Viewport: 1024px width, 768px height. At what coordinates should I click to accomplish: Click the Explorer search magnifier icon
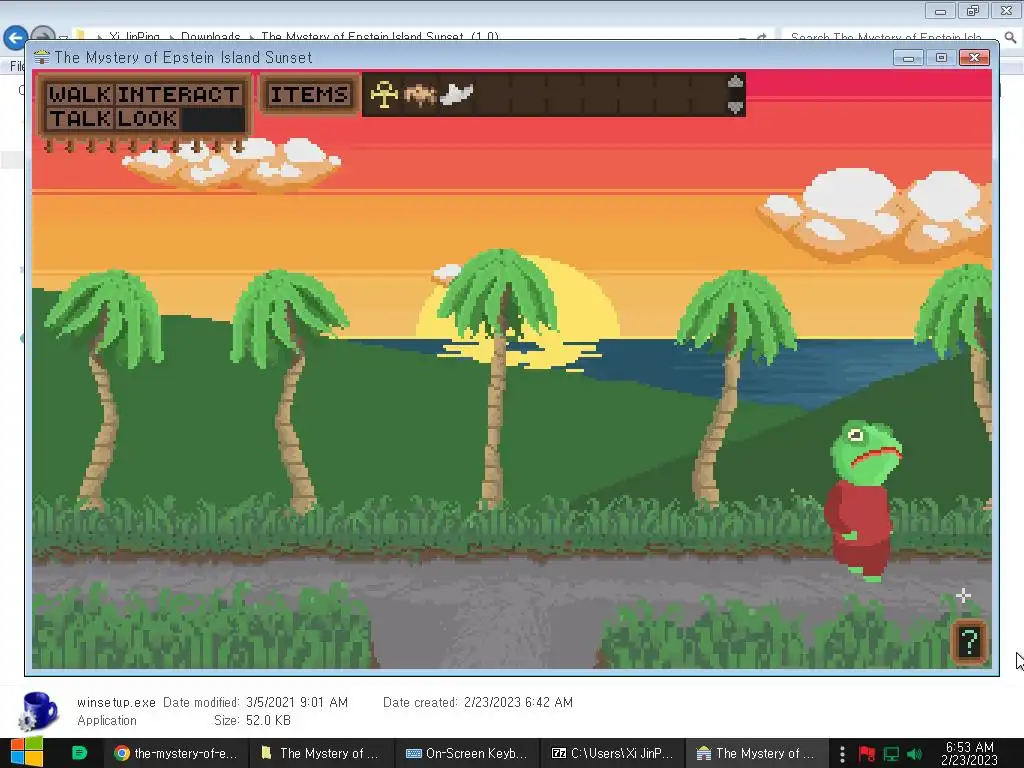pyautogui.click(x=1010, y=37)
